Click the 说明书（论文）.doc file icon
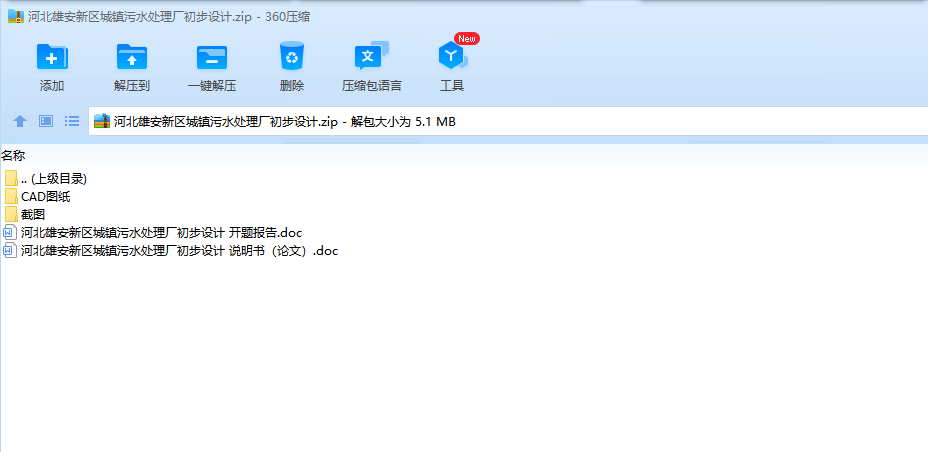This screenshot has width=928, height=452. click(x=10, y=251)
